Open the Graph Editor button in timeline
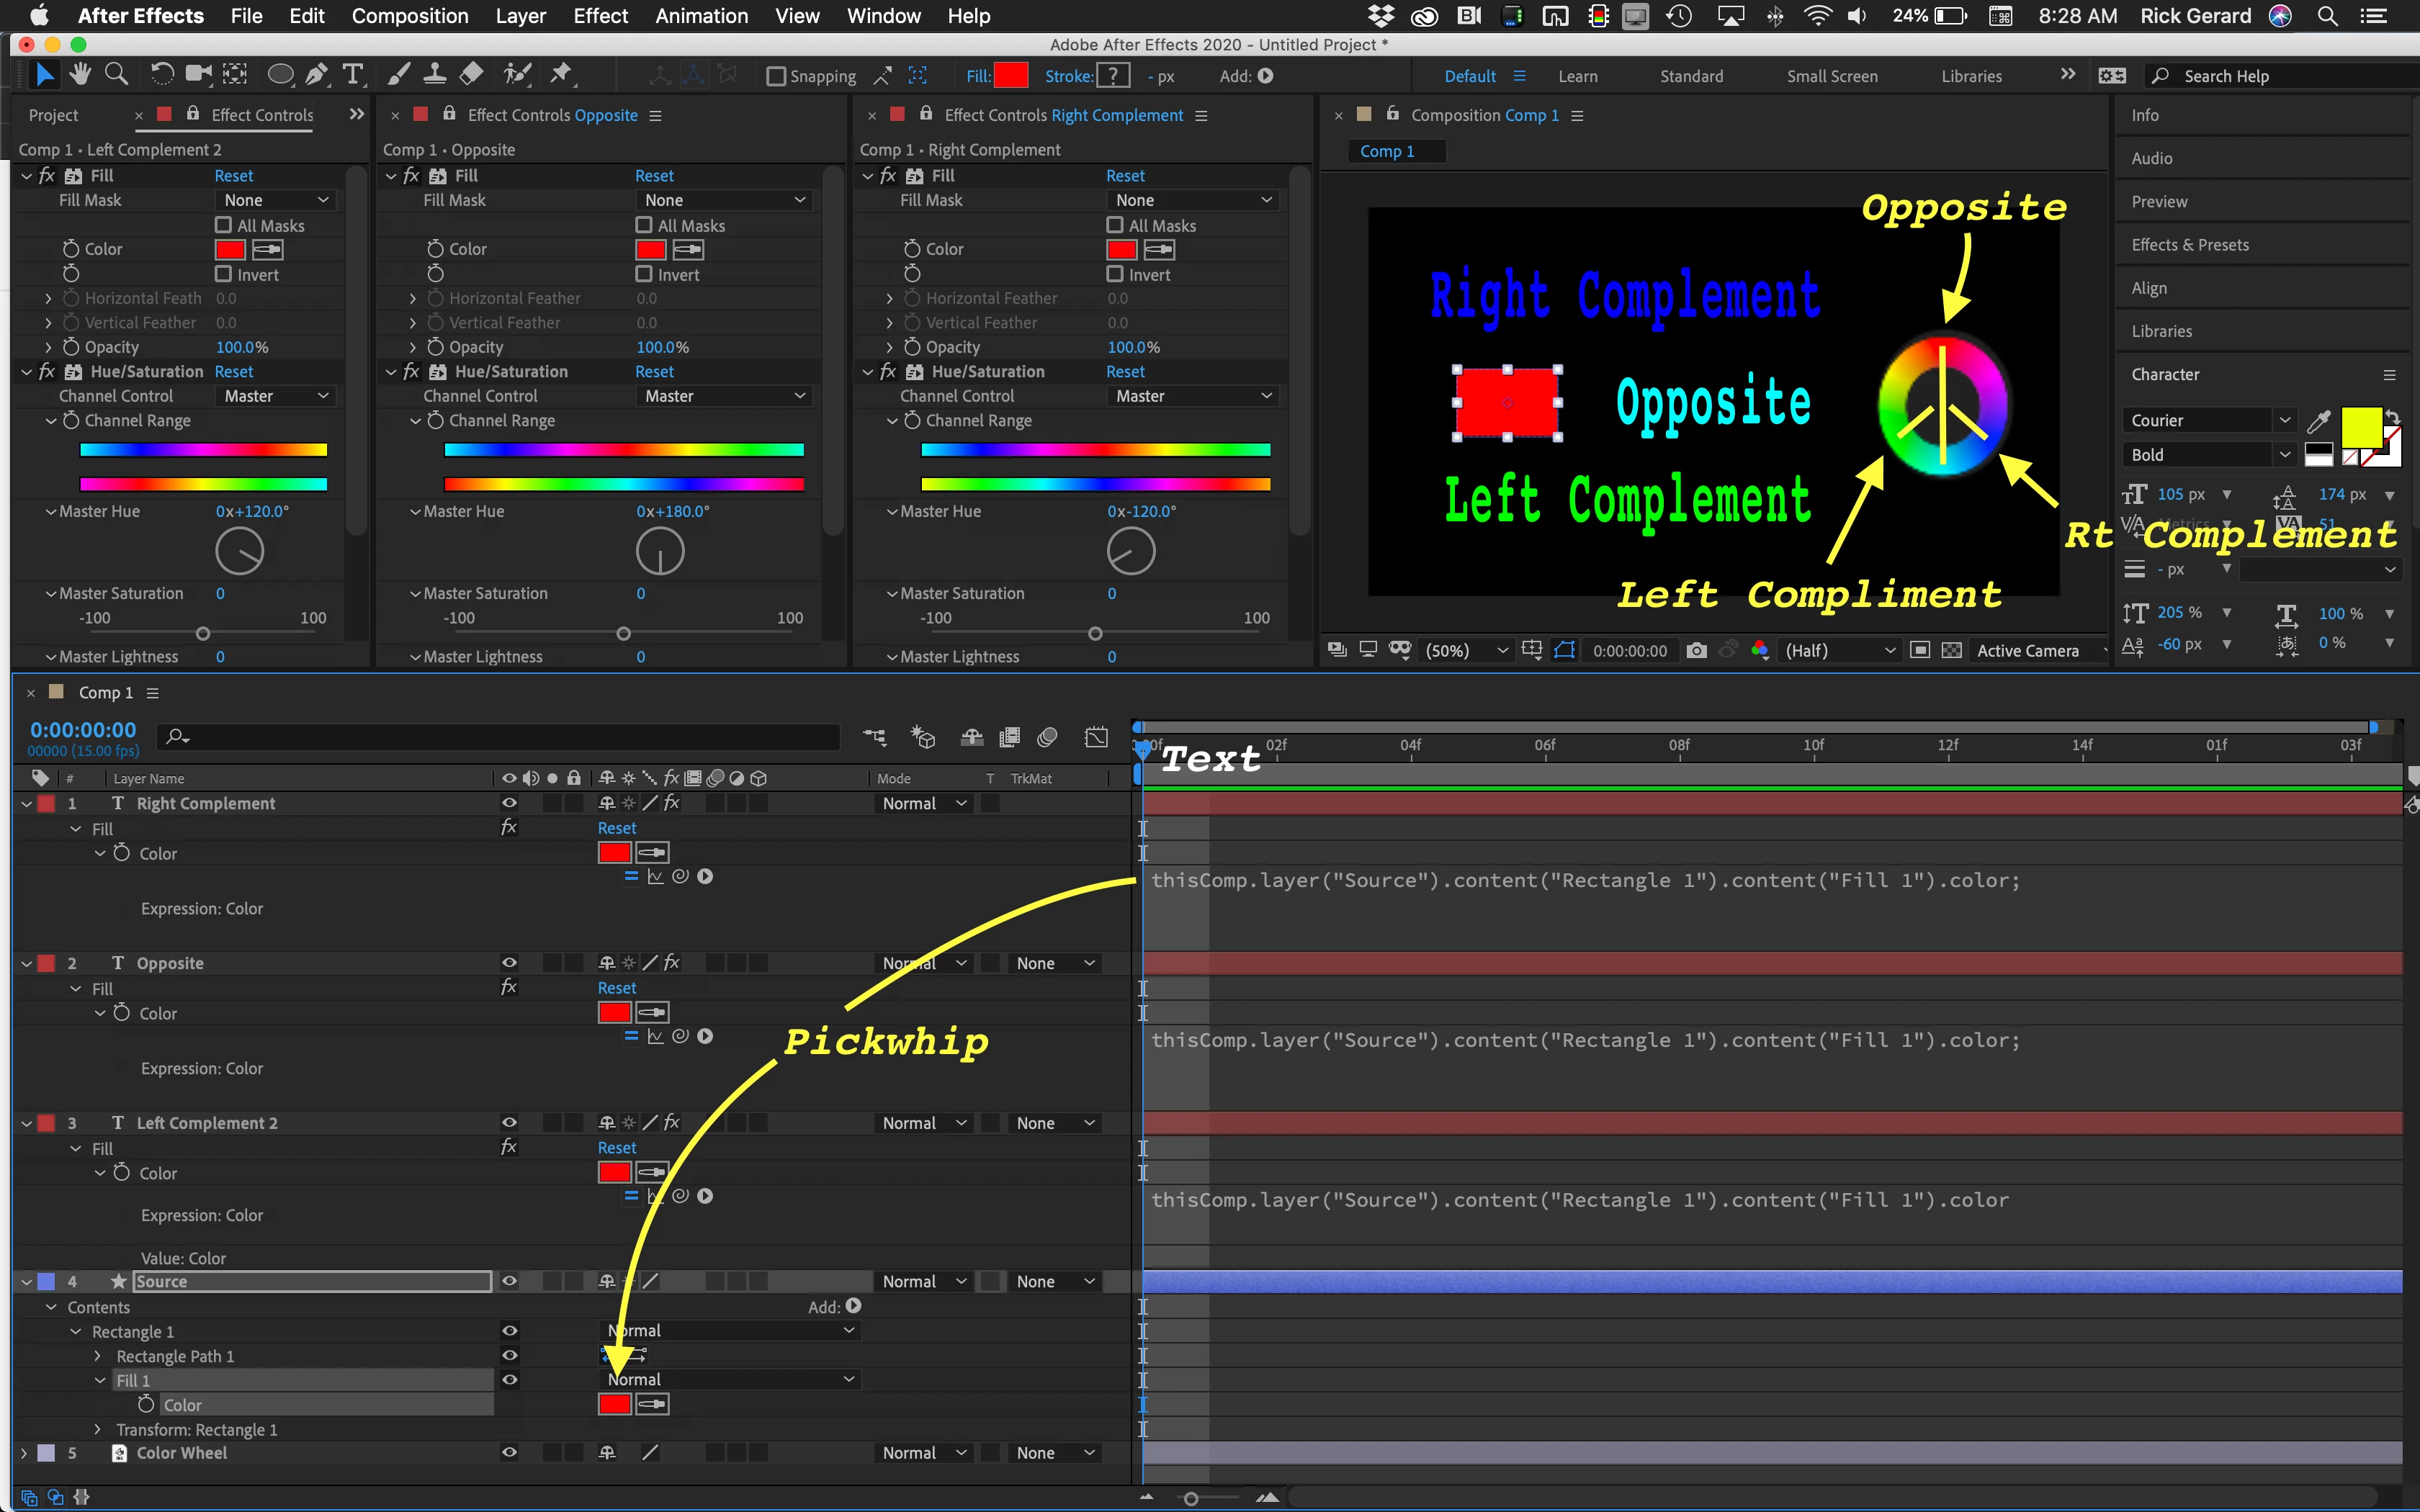The width and height of the screenshot is (2420, 1512). click(x=1096, y=737)
